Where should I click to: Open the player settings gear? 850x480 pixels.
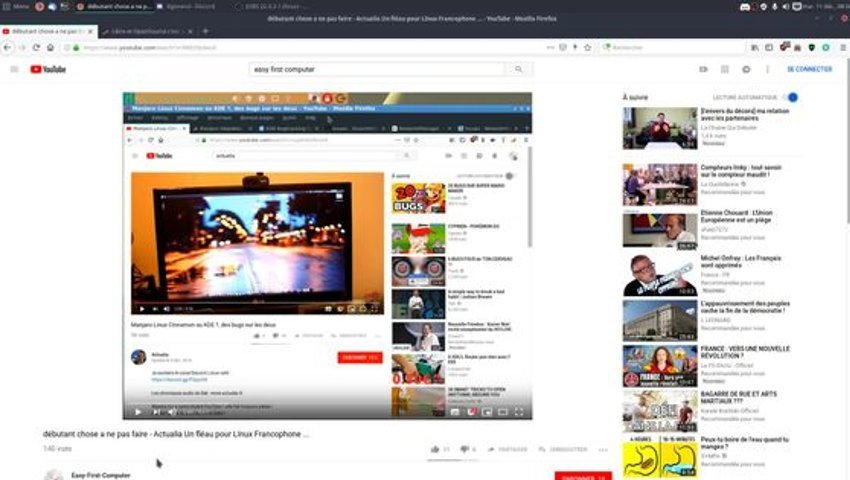click(472, 412)
